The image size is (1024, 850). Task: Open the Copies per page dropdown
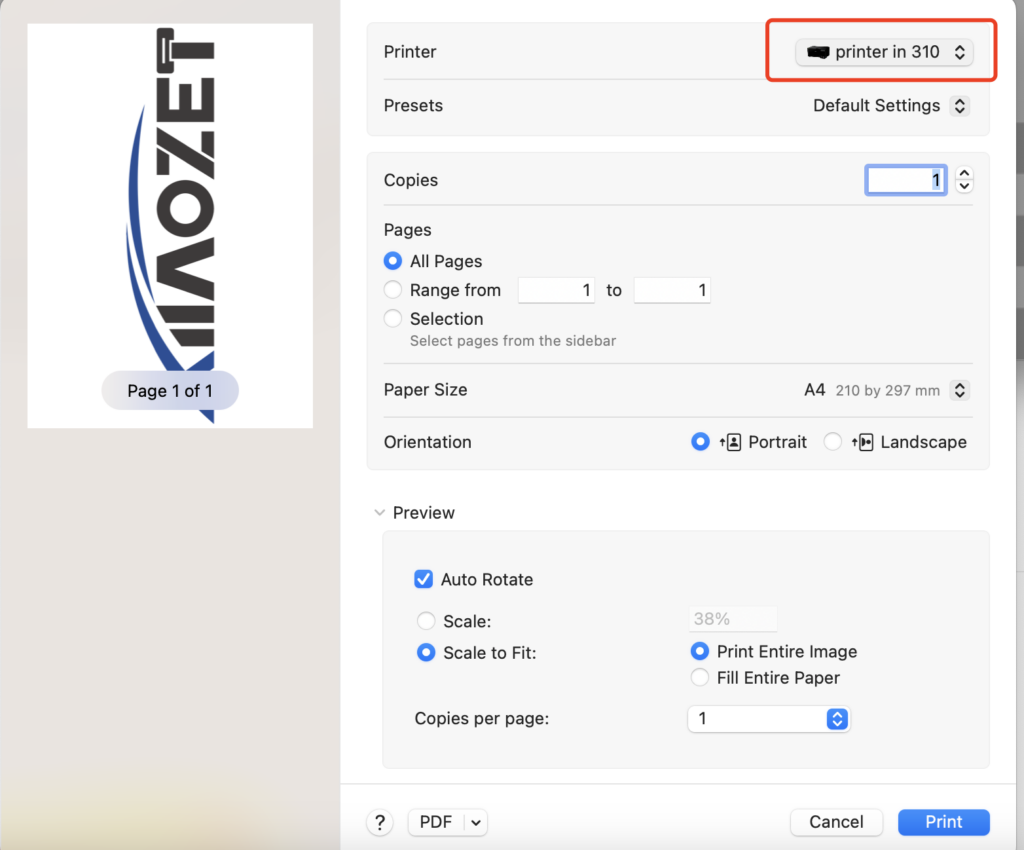pyautogui.click(x=768, y=719)
